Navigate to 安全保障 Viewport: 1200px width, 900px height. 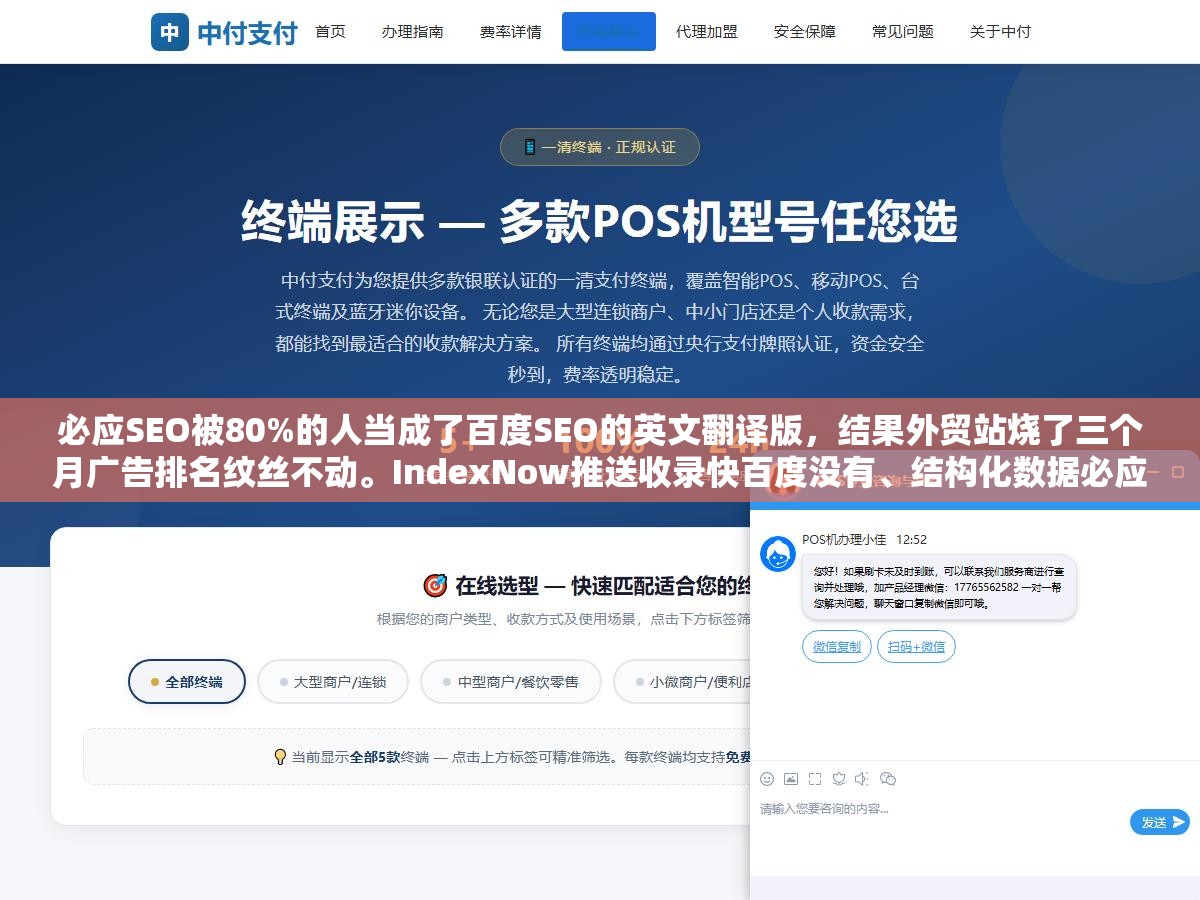tap(805, 32)
